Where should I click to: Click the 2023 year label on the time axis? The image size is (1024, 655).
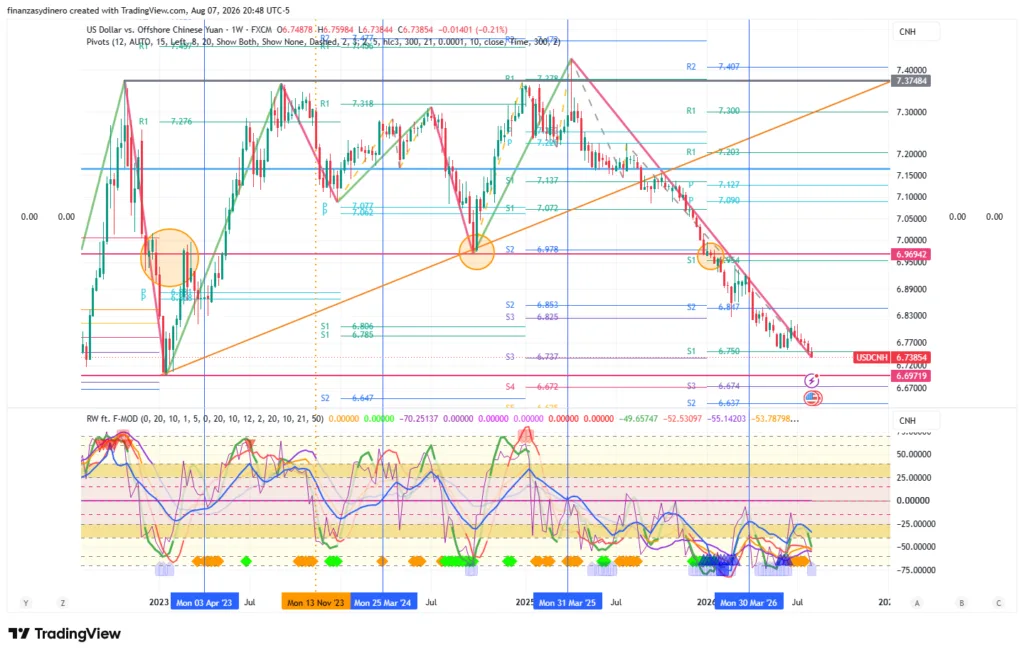[x=159, y=602]
